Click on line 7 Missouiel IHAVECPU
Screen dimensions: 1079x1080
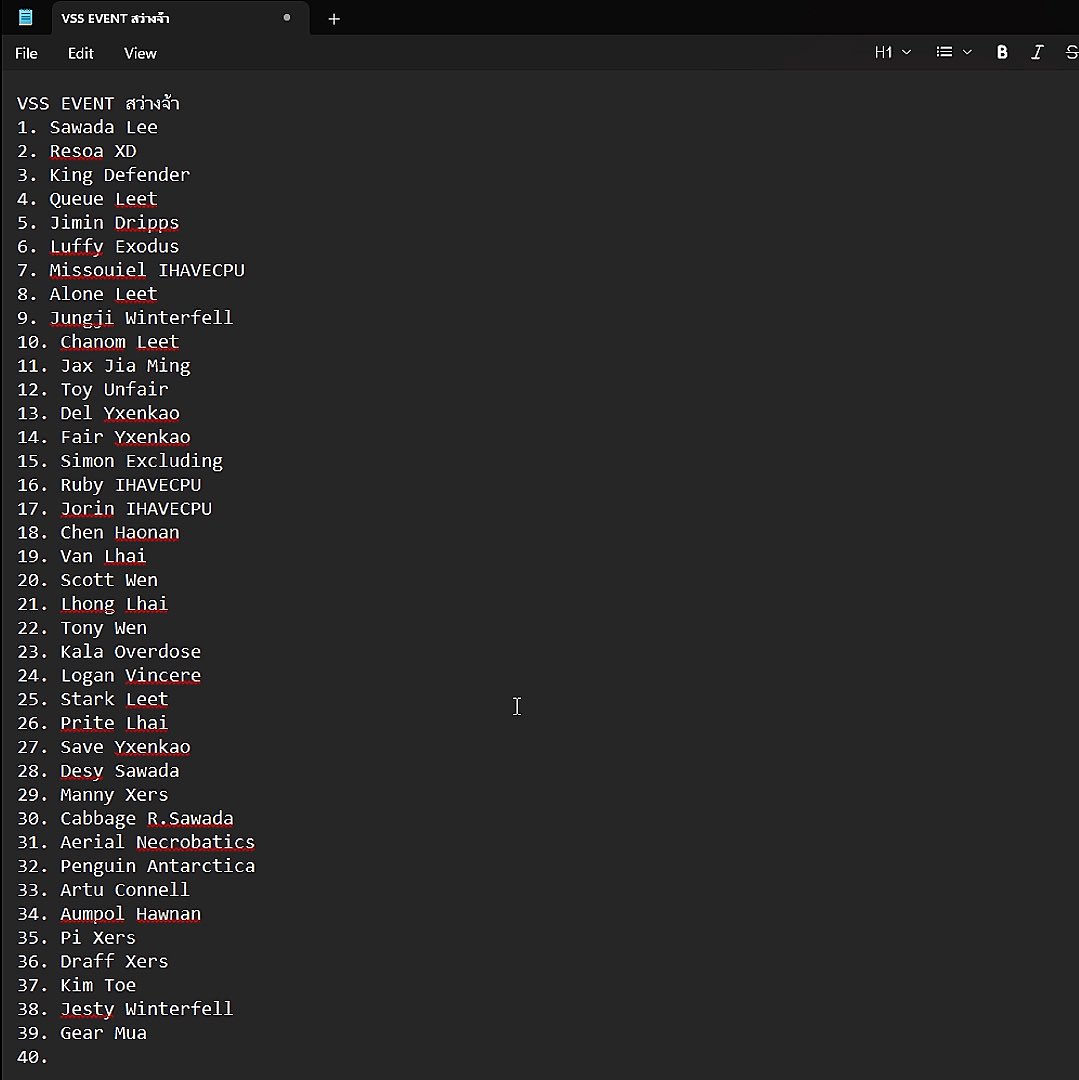click(131, 270)
